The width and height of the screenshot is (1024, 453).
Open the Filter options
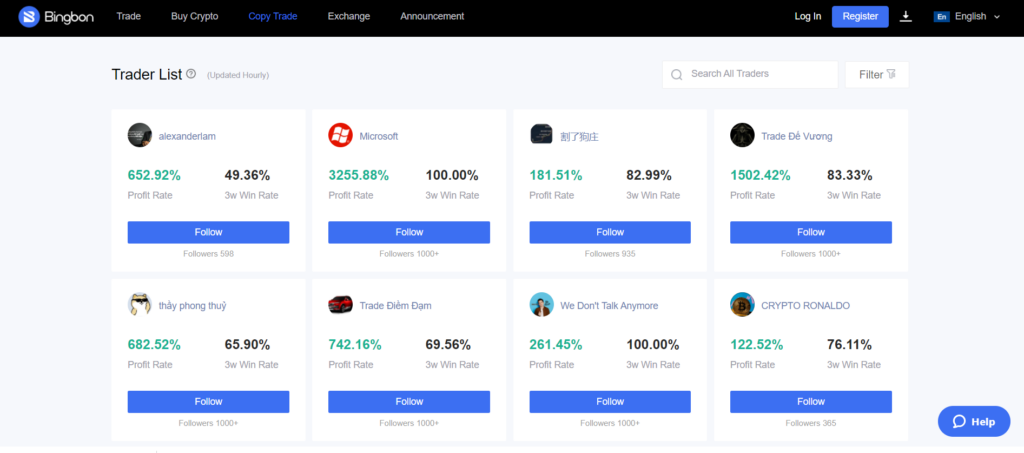[x=877, y=75]
